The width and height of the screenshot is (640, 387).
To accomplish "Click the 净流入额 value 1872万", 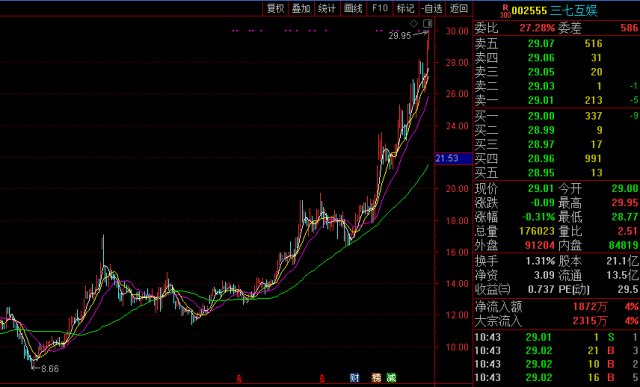I will [x=589, y=307].
